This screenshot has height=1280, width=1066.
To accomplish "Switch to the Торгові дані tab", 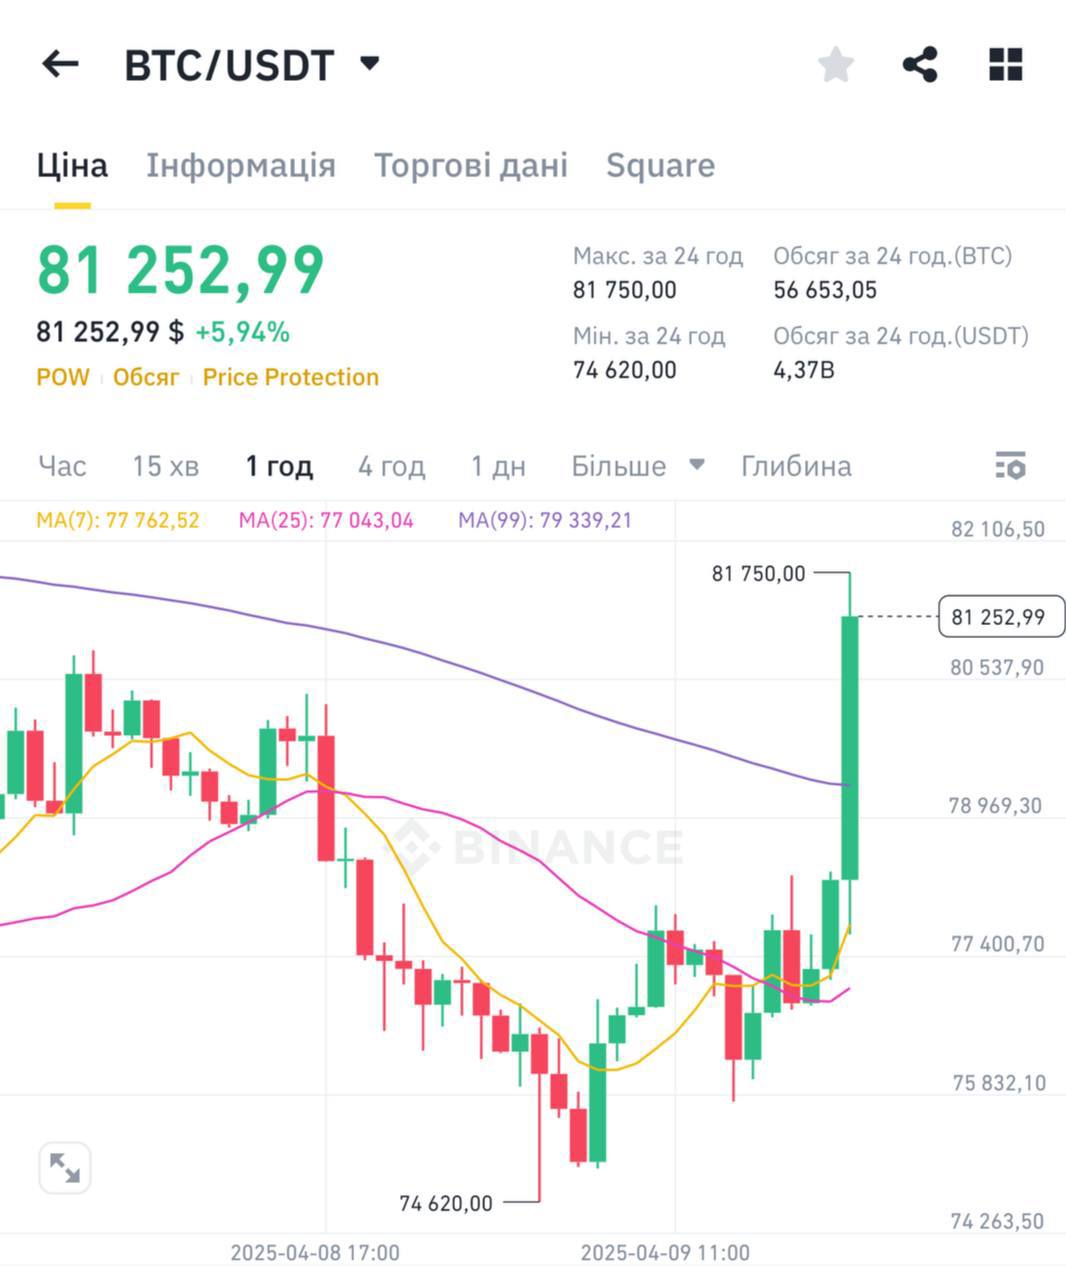I will coord(470,165).
